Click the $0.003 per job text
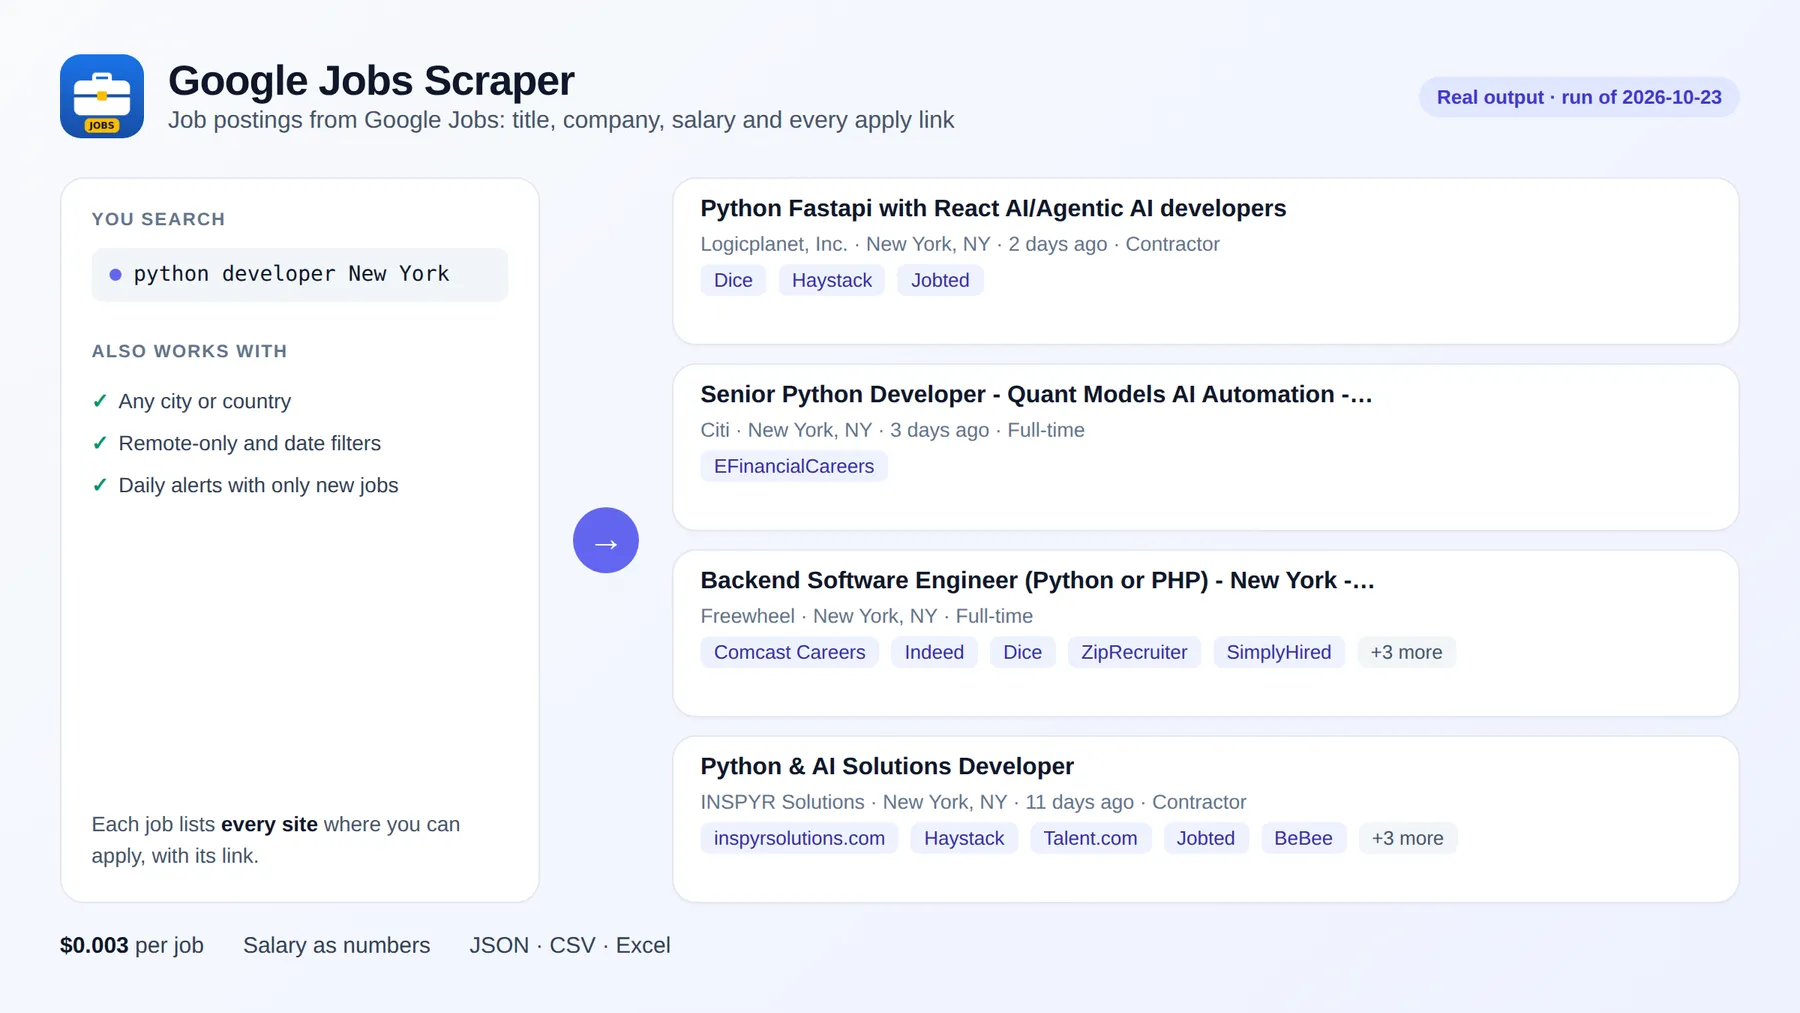Viewport: 1800px width, 1013px height. (132, 945)
